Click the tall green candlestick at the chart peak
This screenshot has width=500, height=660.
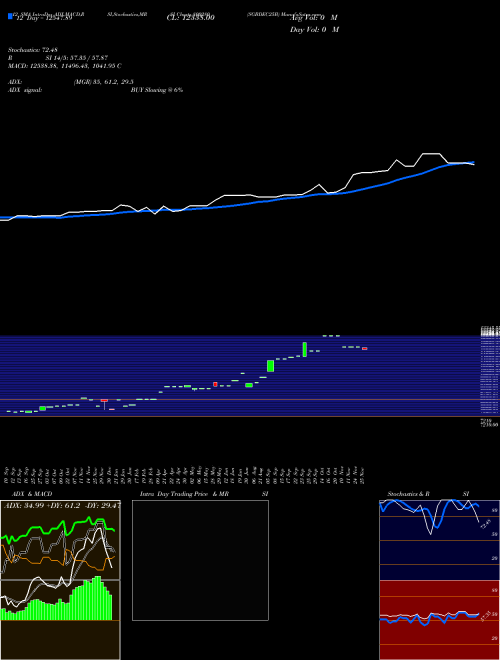305,349
